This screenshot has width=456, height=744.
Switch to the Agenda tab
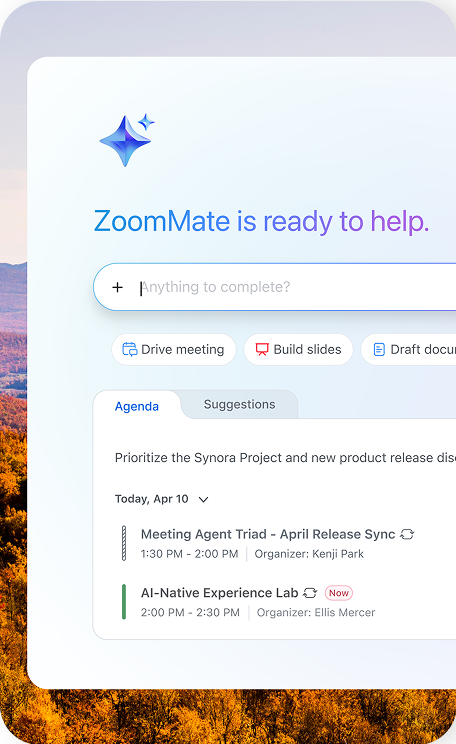click(x=137, y=406)
